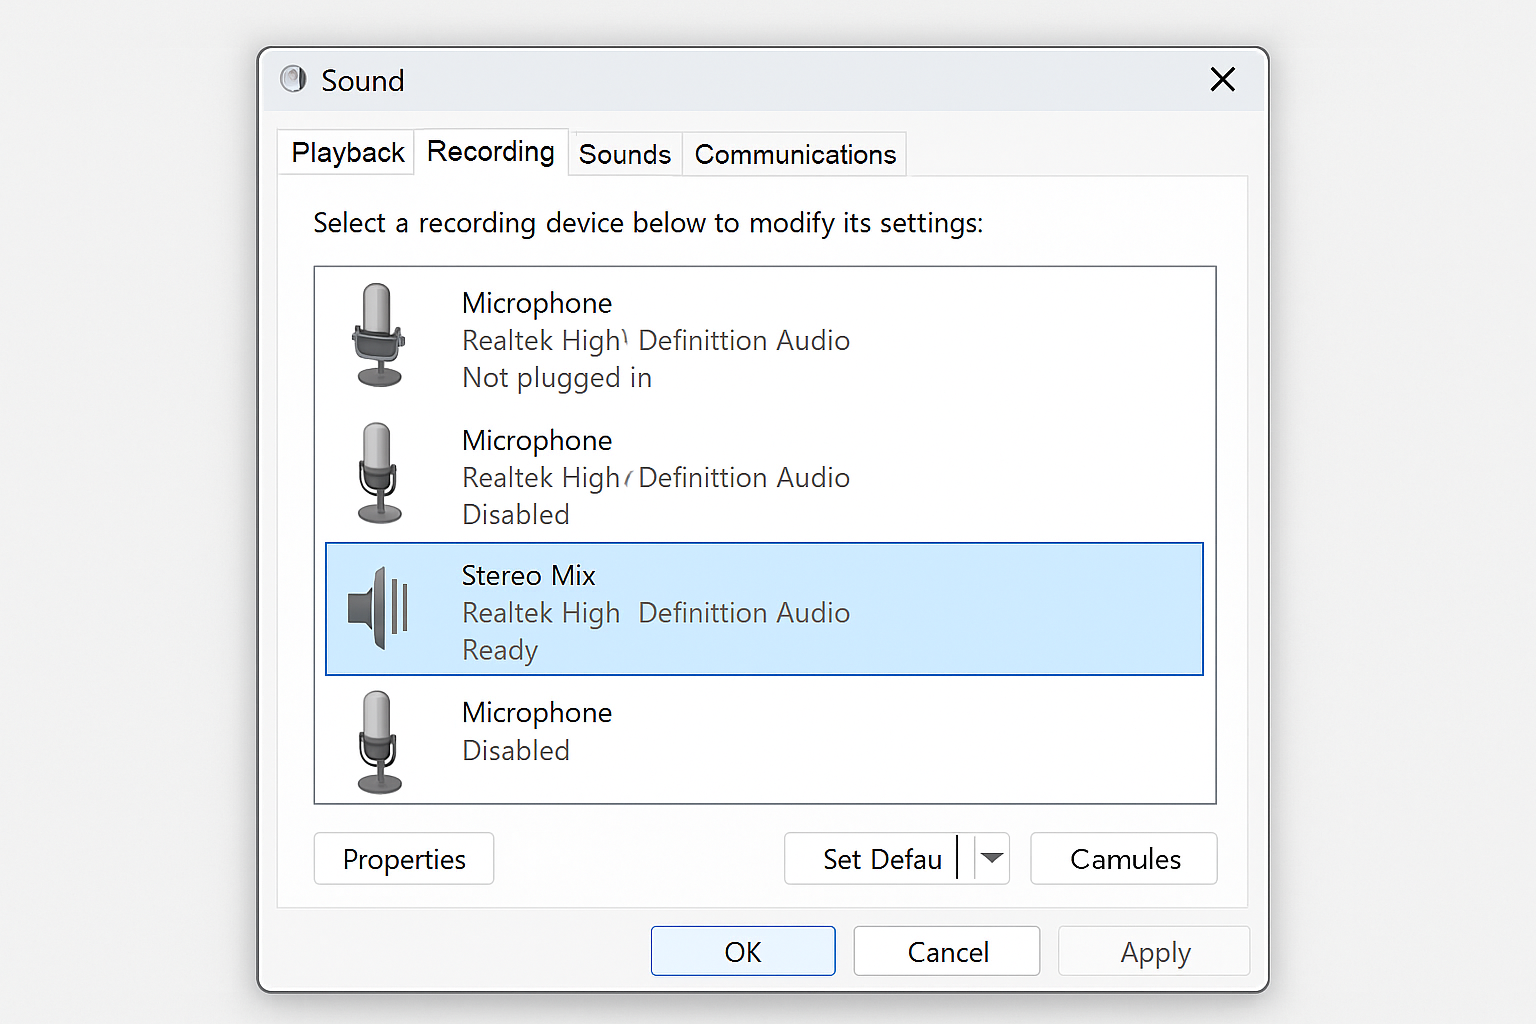Switch to the Communications tab

pos(794,154)
